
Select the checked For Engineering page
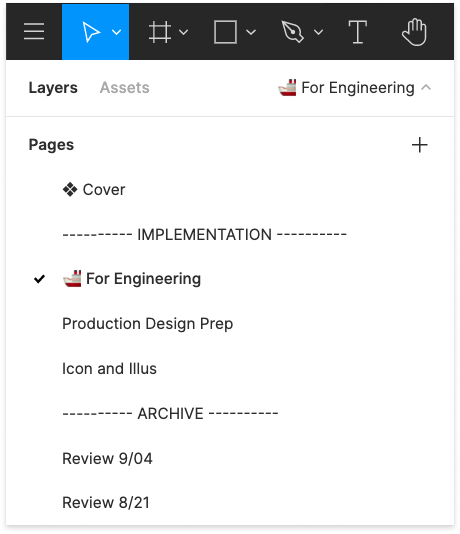tap(230, 279)
